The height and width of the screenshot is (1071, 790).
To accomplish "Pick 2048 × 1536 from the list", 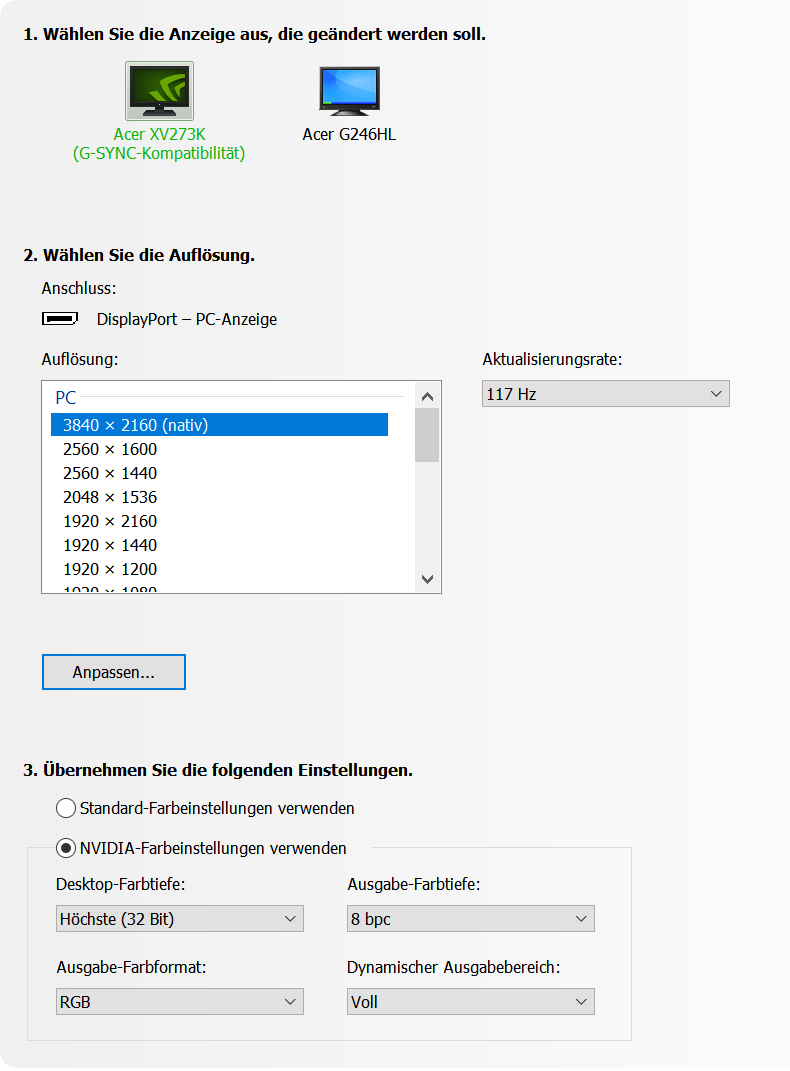I will [x=110, y=497].
